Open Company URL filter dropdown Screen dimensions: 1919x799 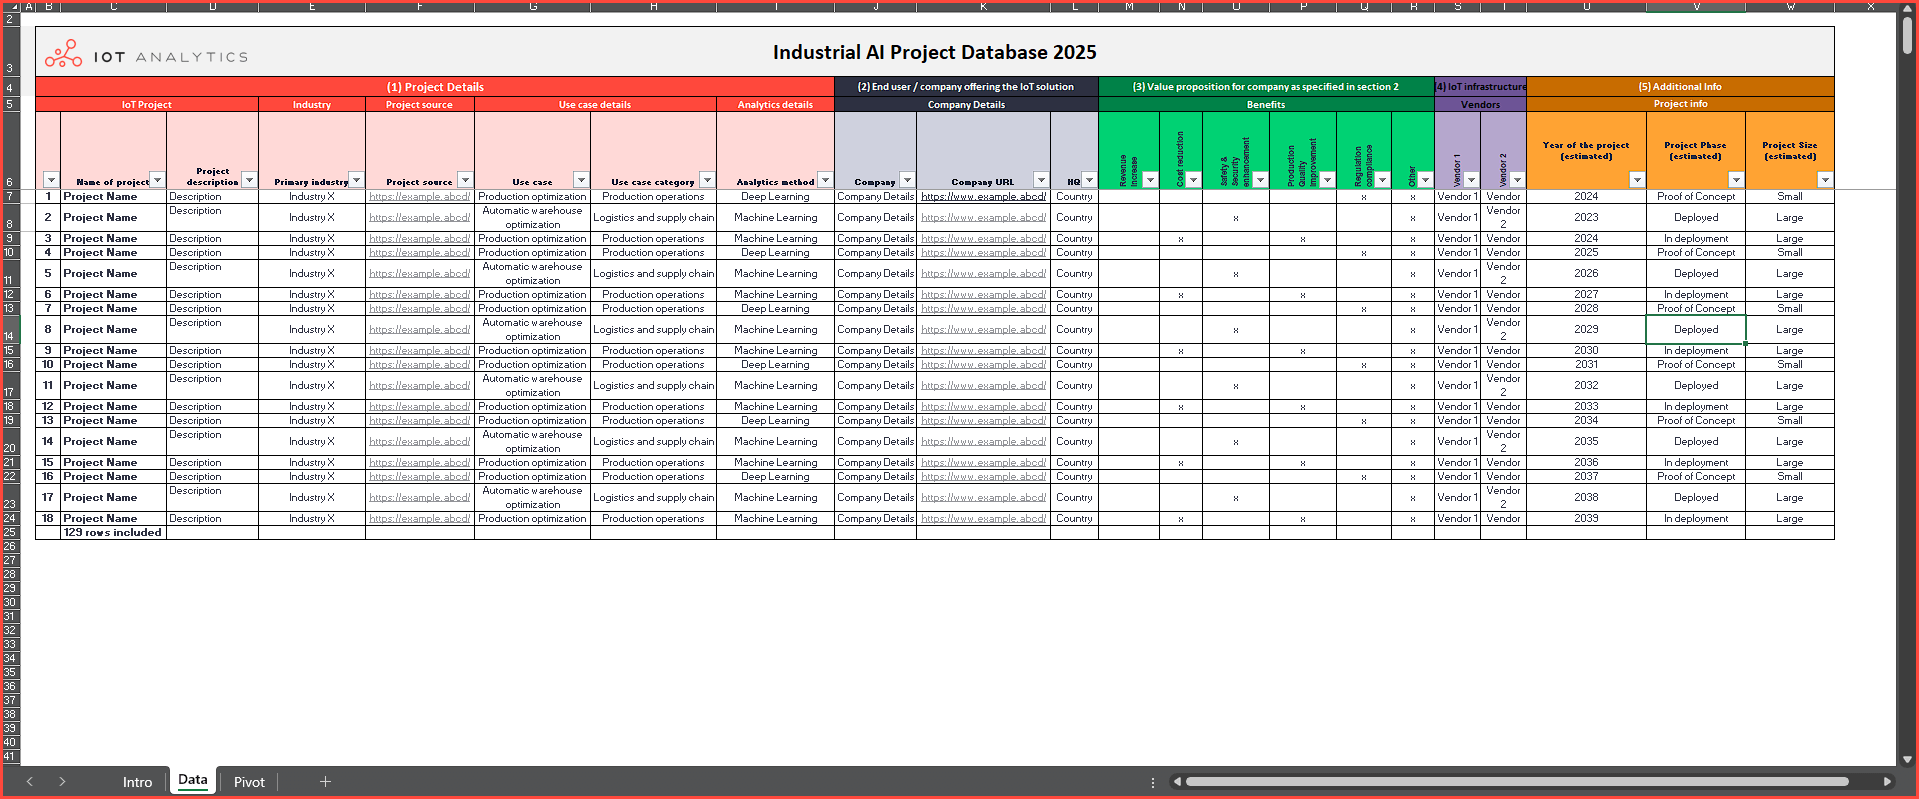pos(1041,180)
